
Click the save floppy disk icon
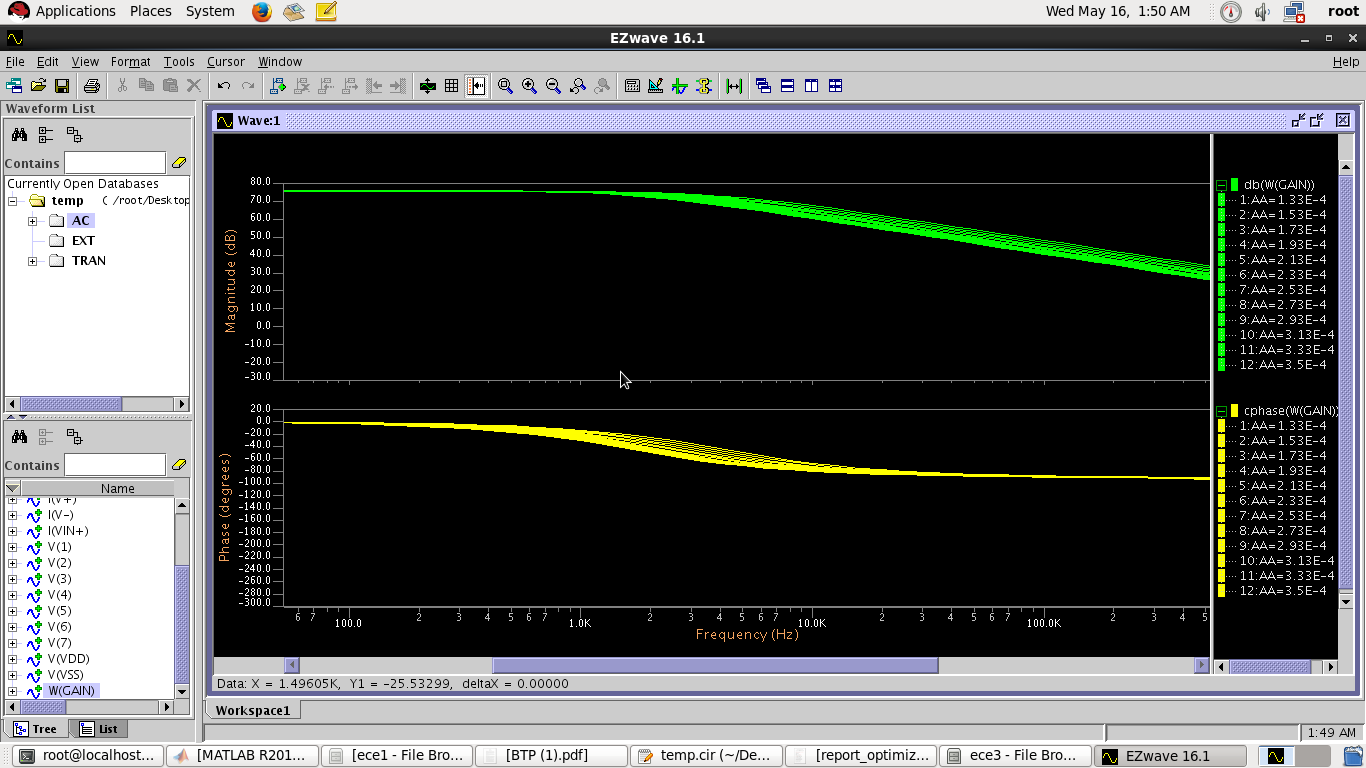coord(62,86)
